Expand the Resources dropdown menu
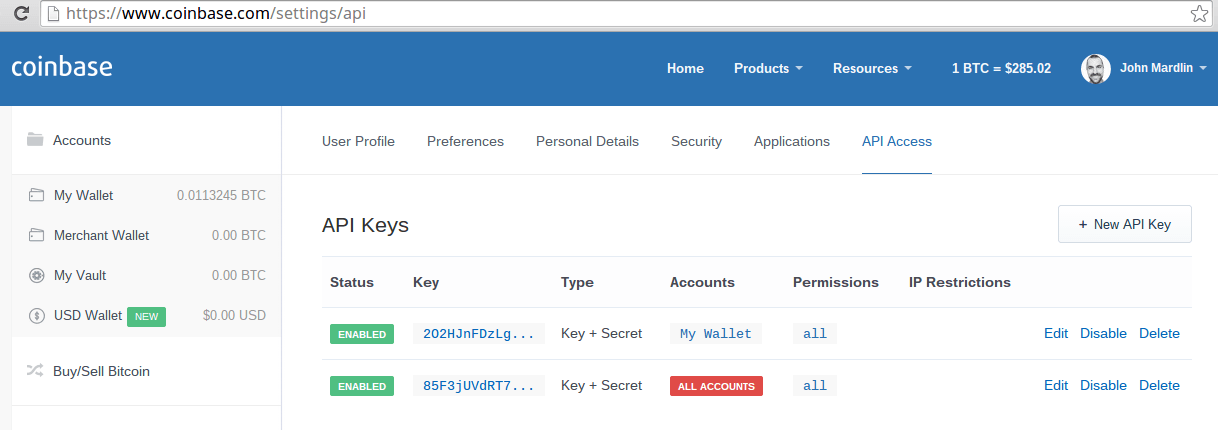This screenshot has height=430, width=1218. (872, 68)
